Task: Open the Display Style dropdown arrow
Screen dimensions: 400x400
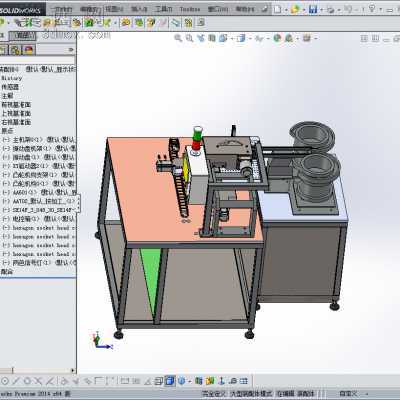Action: coord(250,39)
